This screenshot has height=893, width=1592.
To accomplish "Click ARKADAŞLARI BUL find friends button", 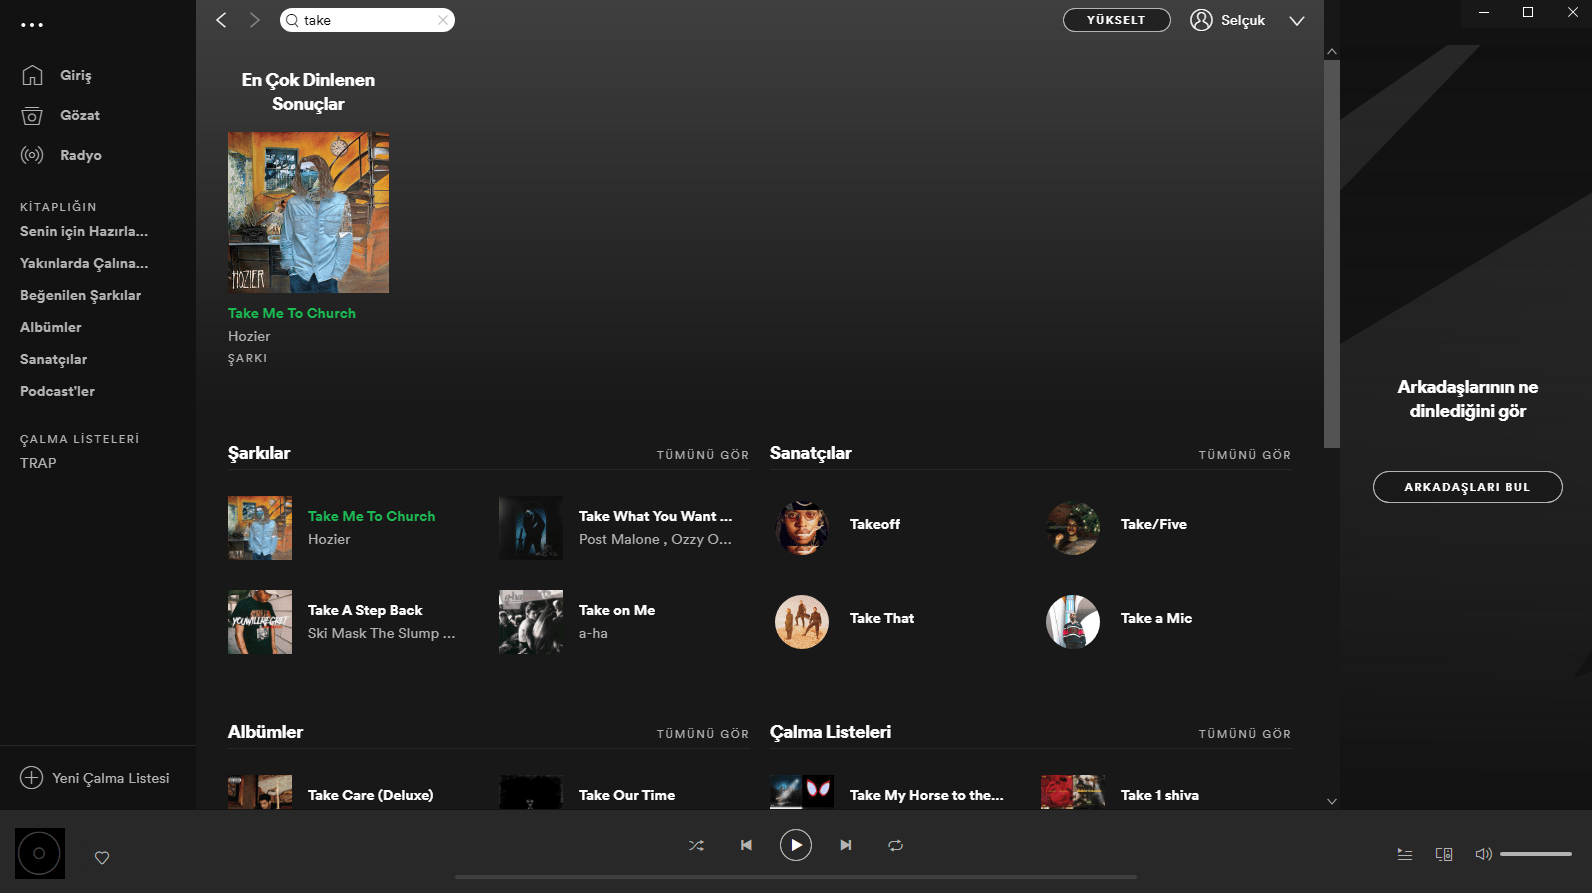I will pos(1467,487).
